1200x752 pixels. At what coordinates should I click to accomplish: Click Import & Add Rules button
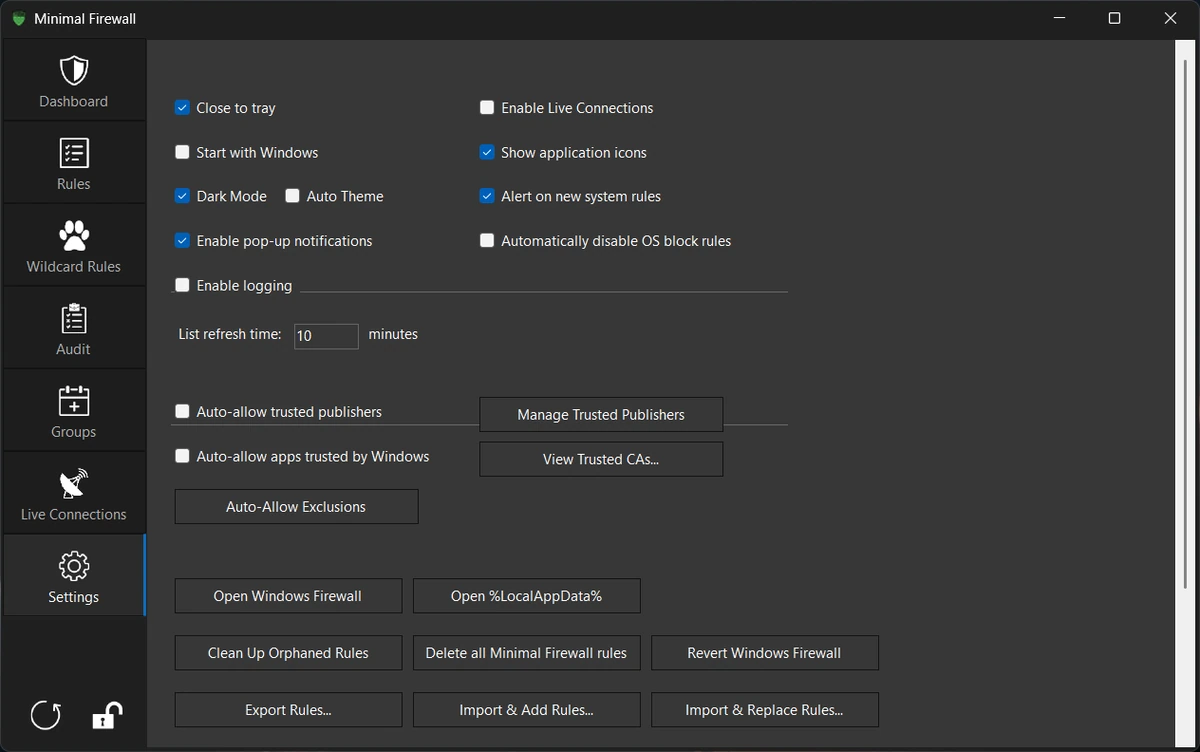pyautogui.click(x=526, y=710)
